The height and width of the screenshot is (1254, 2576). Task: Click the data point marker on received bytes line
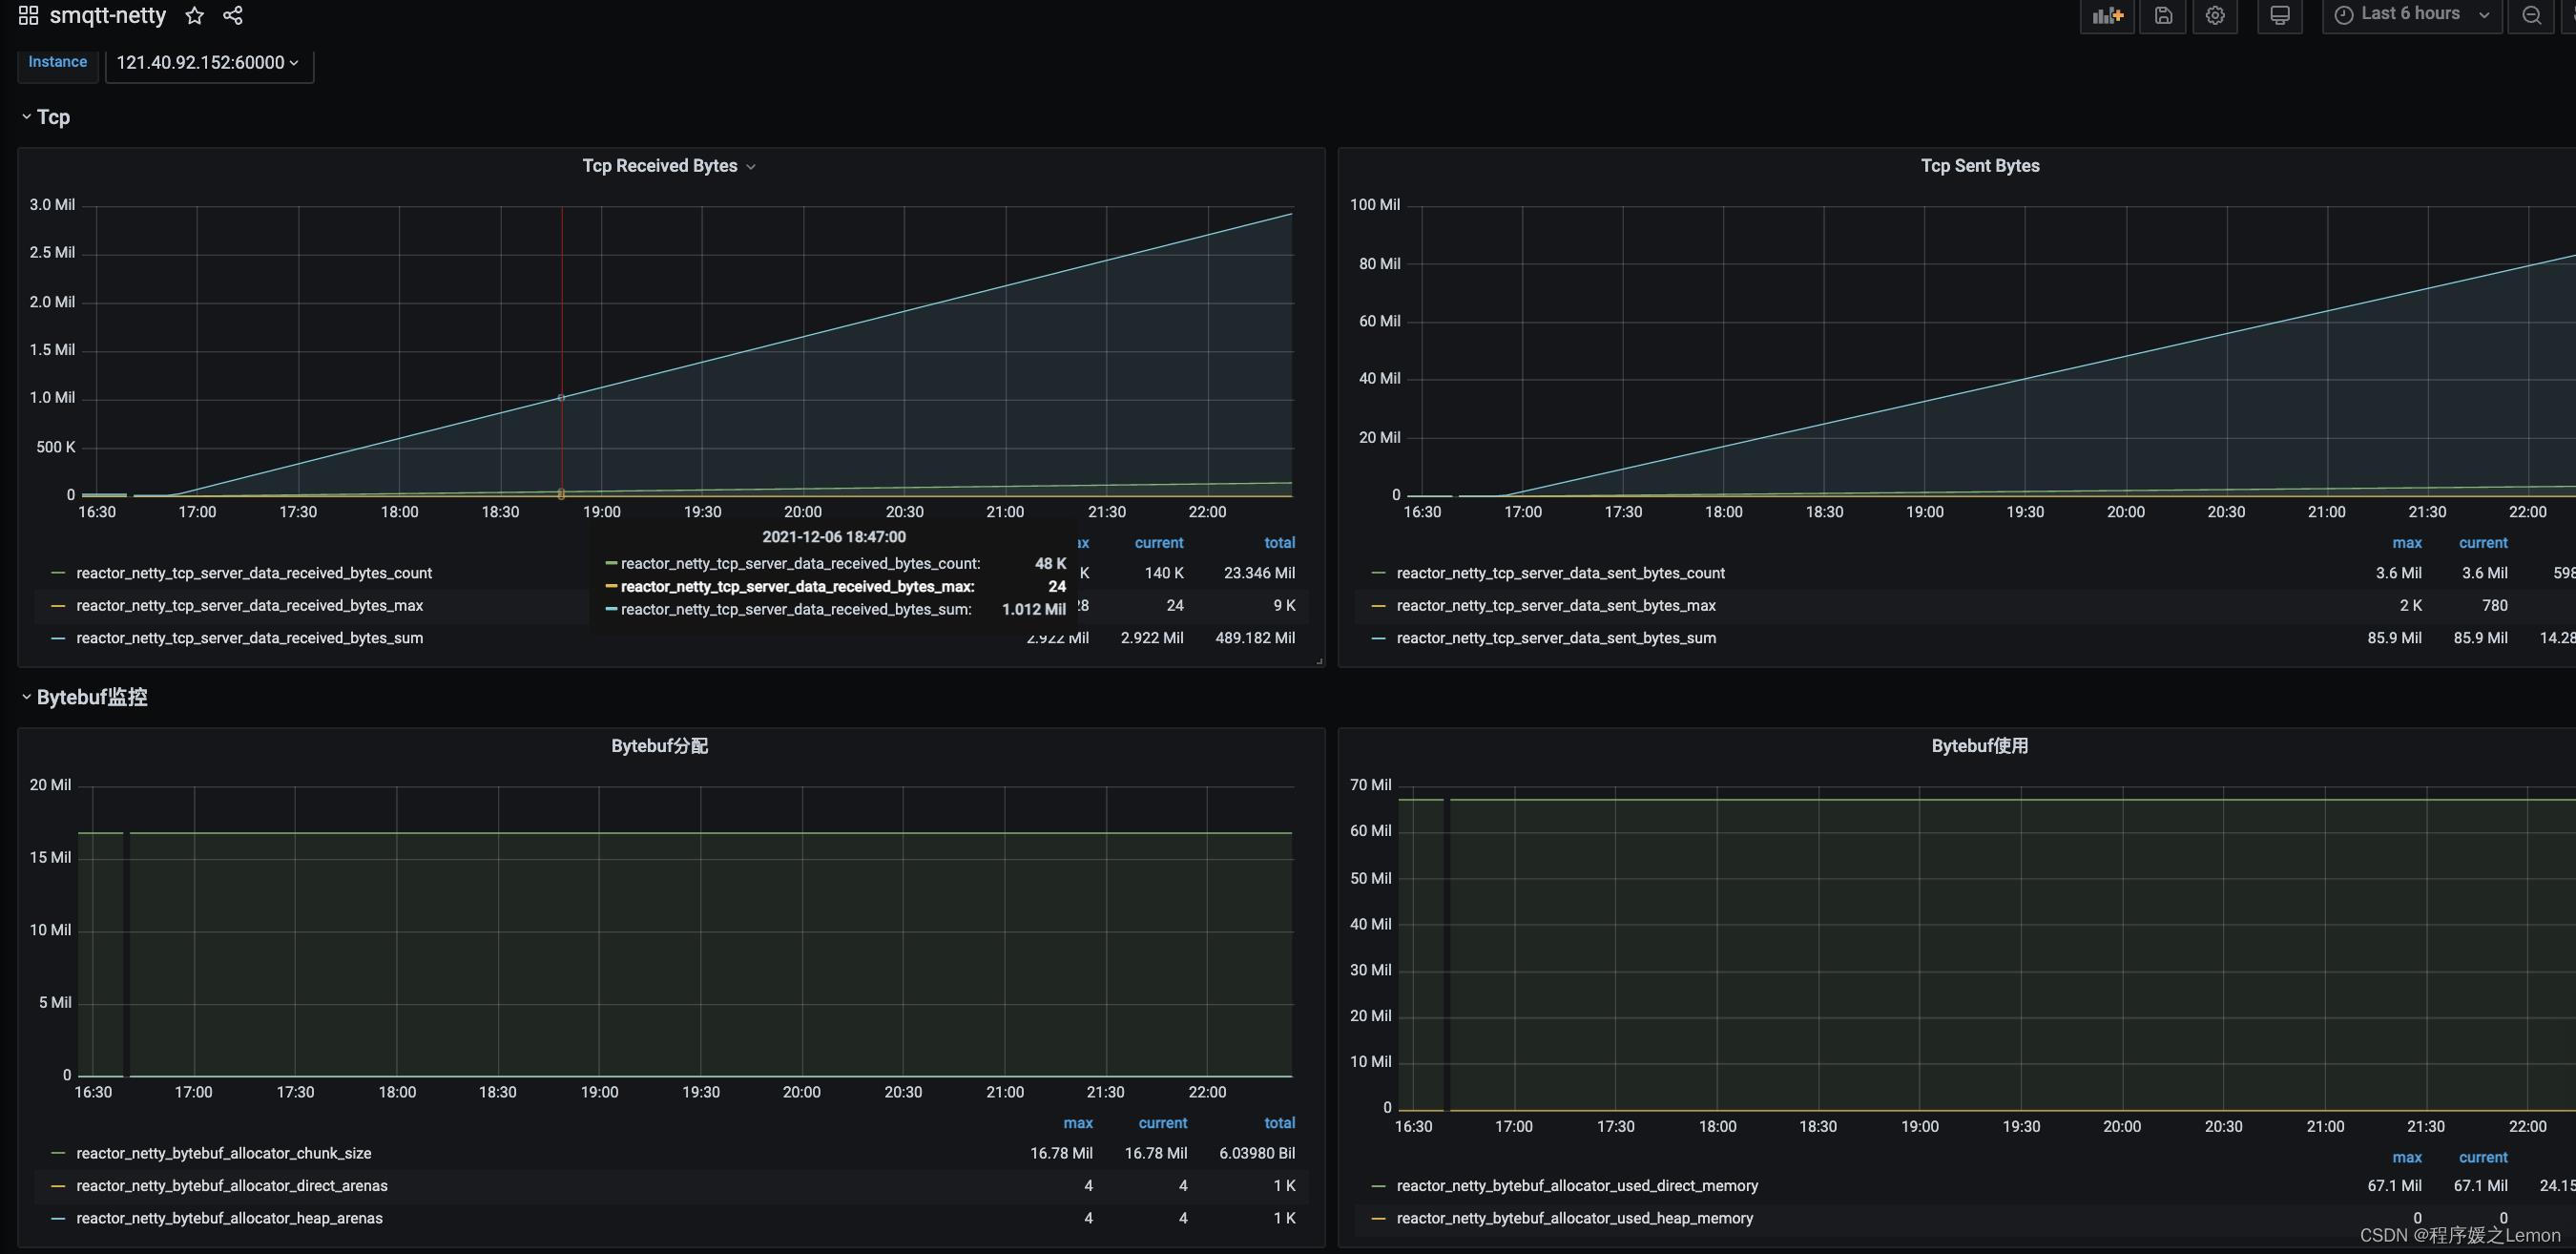point(561,398)
